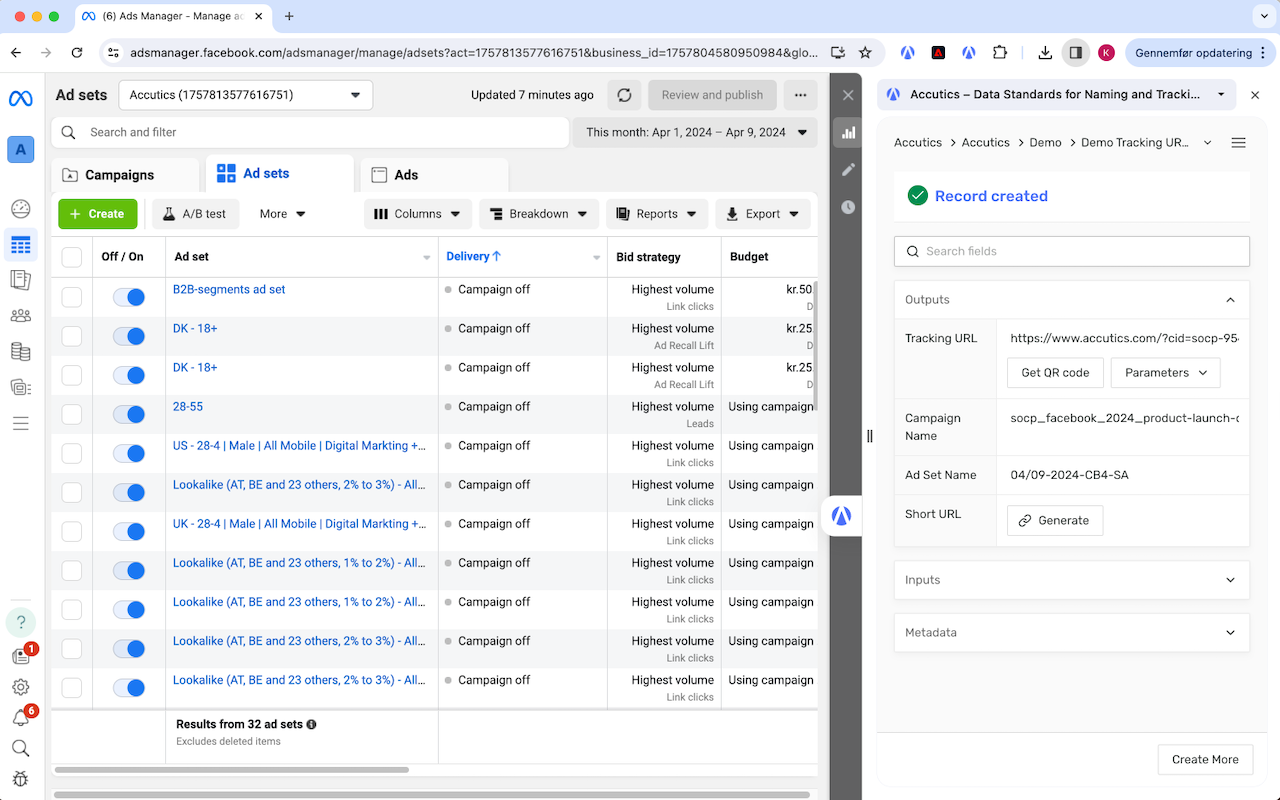Open Billing stack icon in sidebar

pyautogui.click(x=21, y=351)
